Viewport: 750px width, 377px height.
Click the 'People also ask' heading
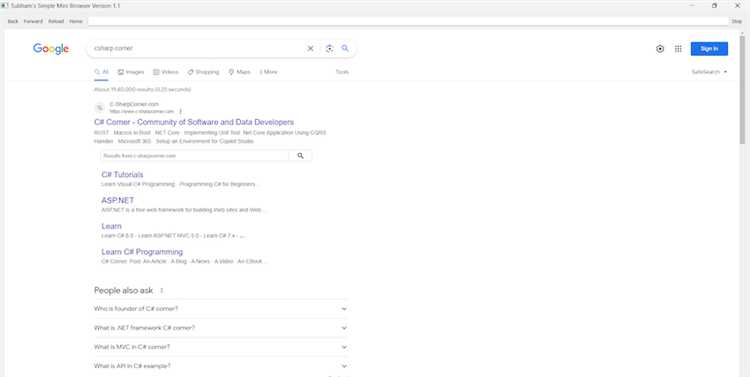[x=124, y=290]
